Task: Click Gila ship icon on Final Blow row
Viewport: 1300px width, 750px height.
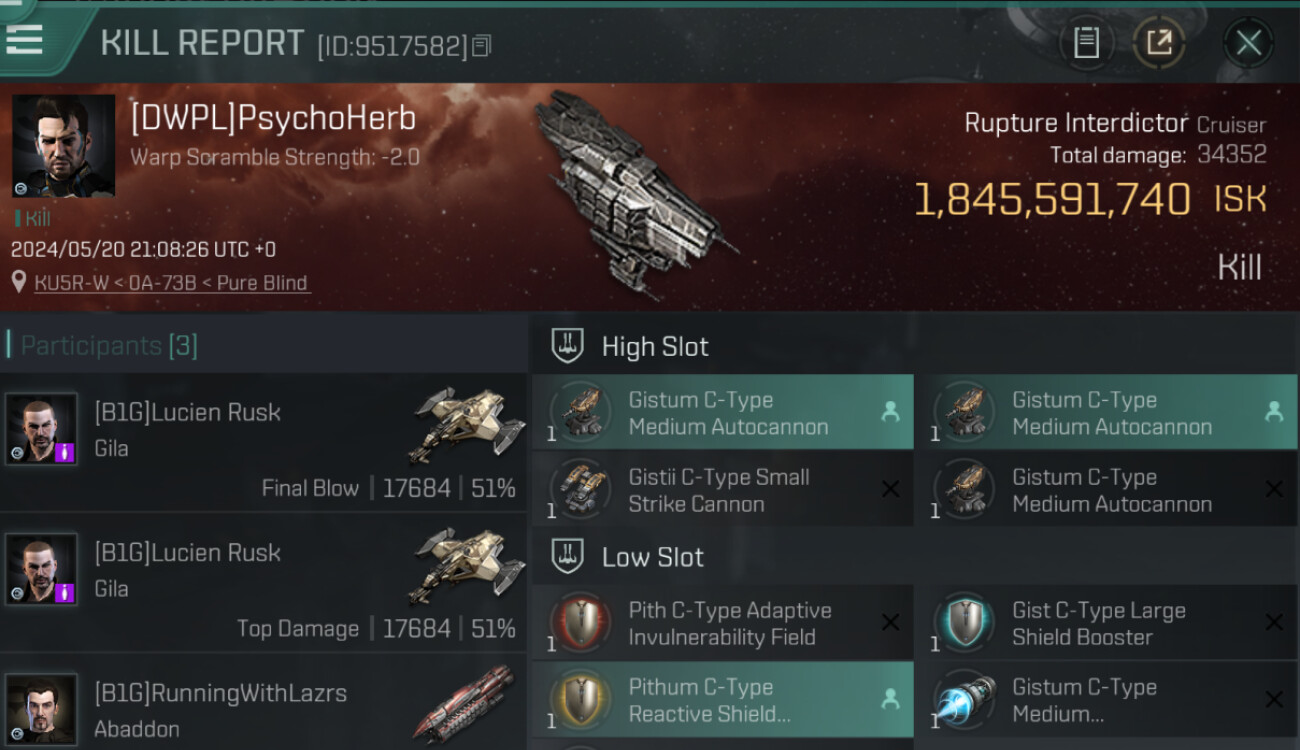Action: [467, 427]
